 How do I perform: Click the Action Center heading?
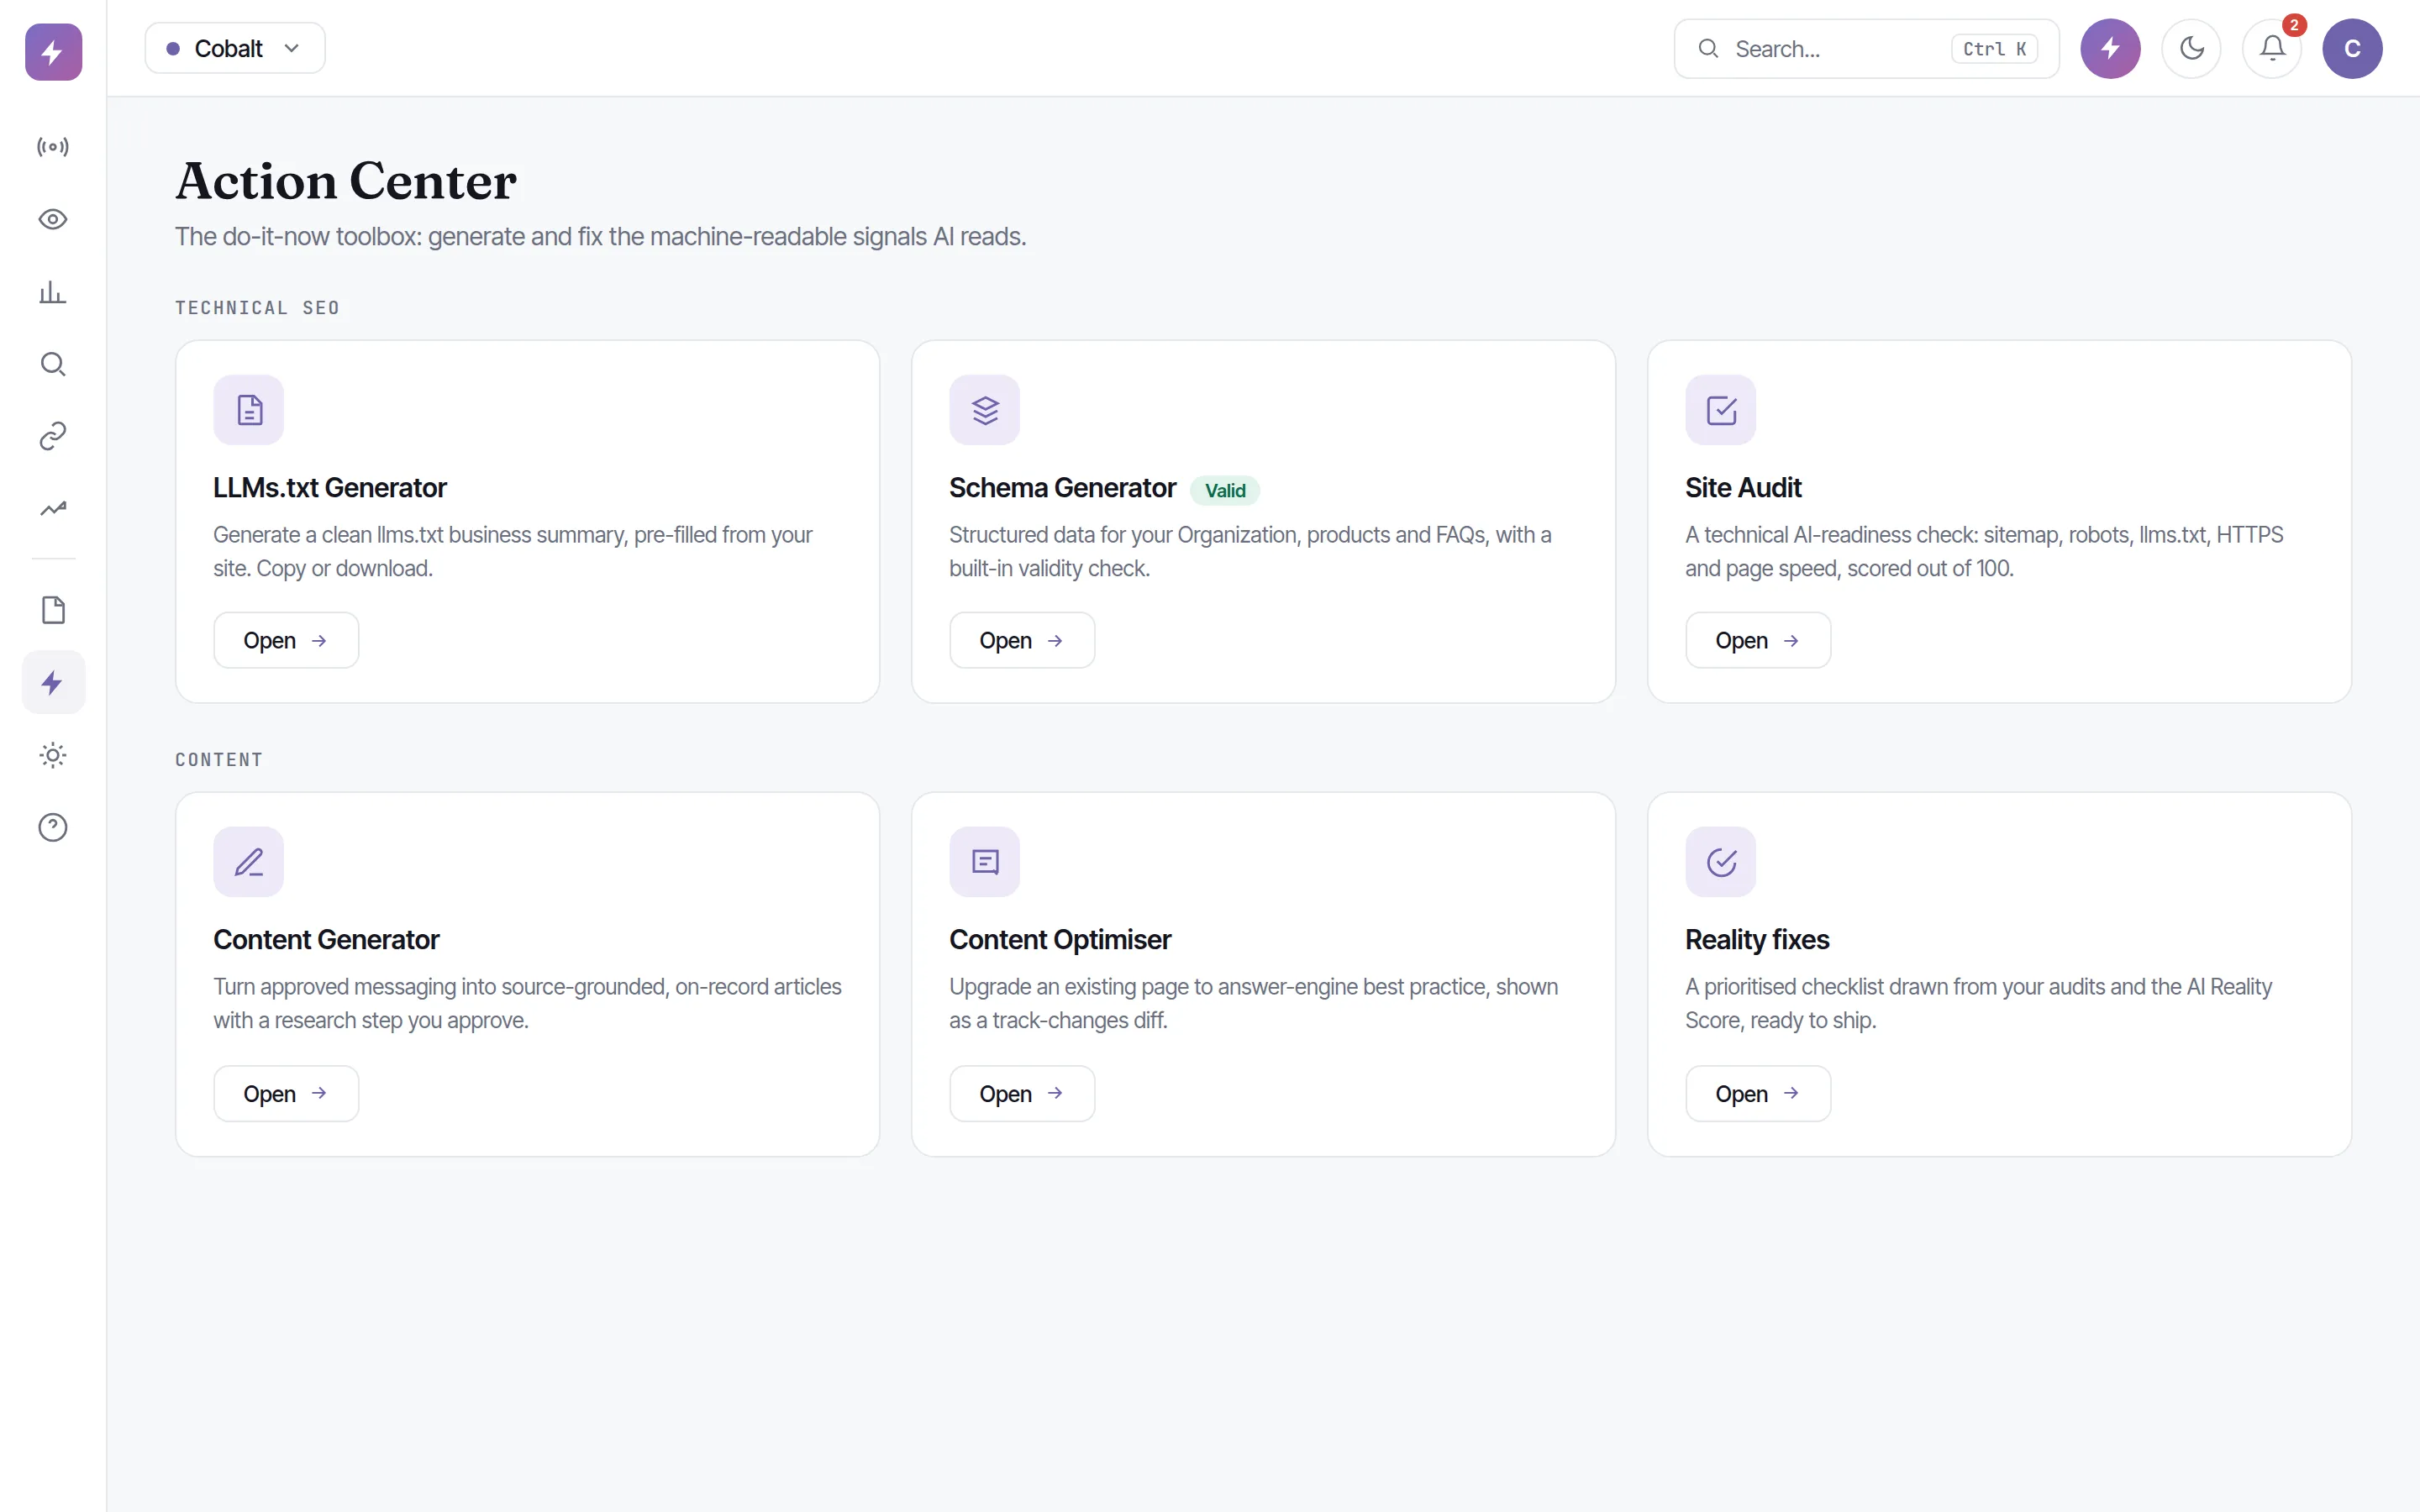pos(346,181)
